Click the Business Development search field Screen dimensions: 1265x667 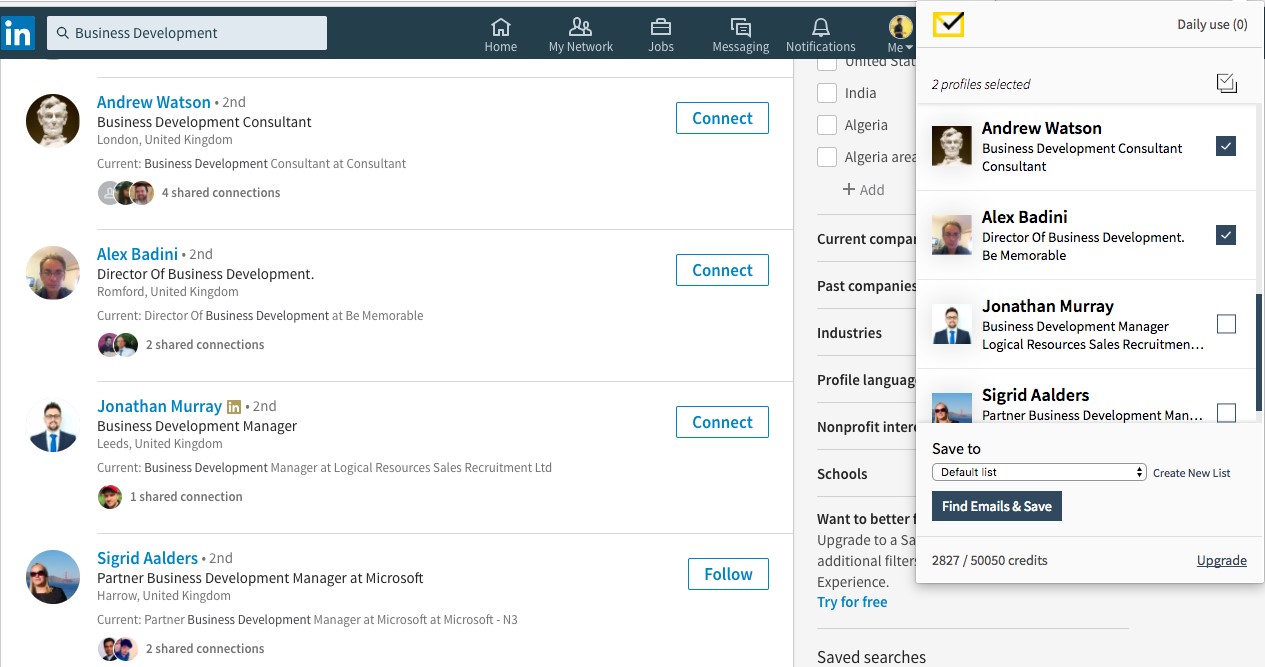187,33
